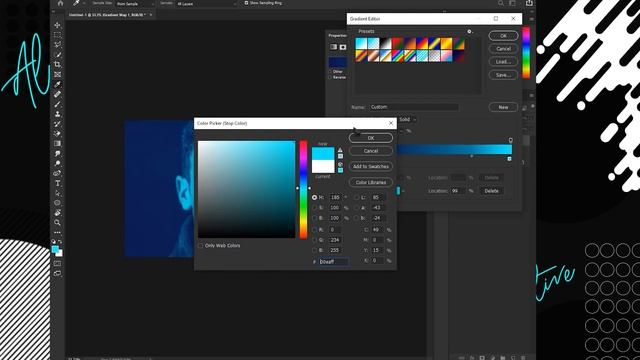The height and width of the screenshot is (360, 640).
Task: Toggle the Reverse checkbox in Properties
Action: click(x=330, y=77)
